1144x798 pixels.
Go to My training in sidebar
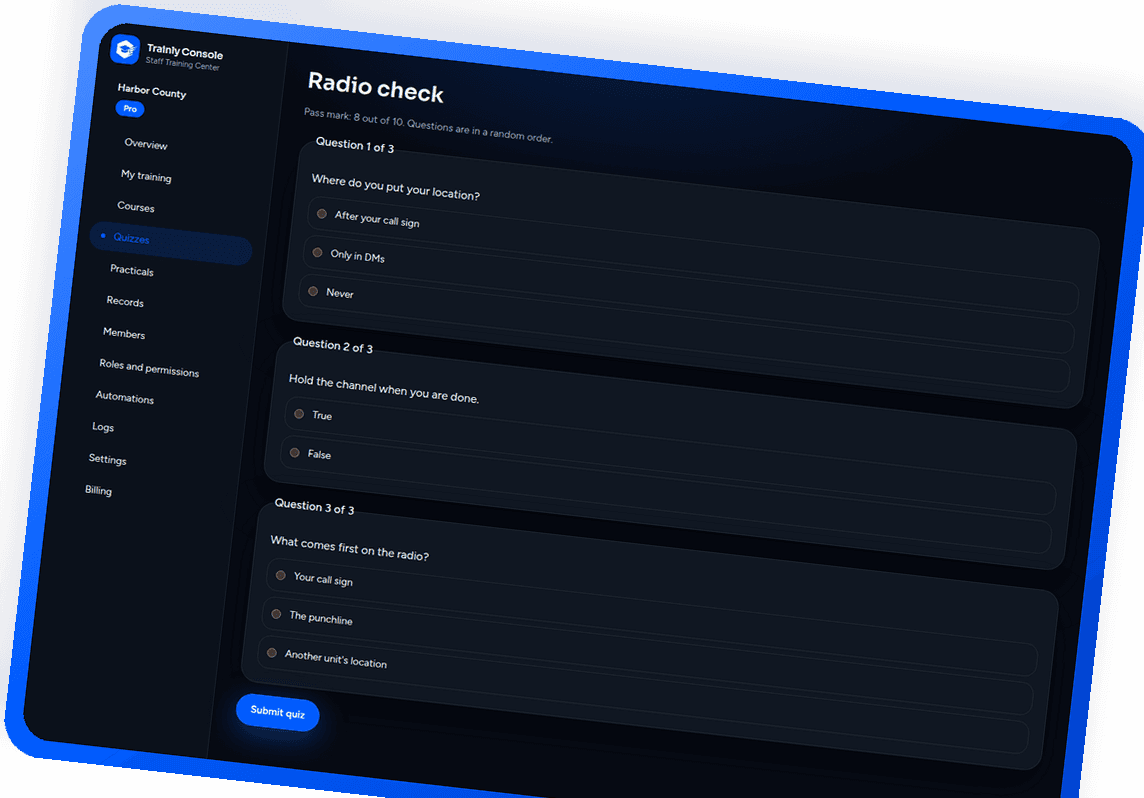(146, 176)
